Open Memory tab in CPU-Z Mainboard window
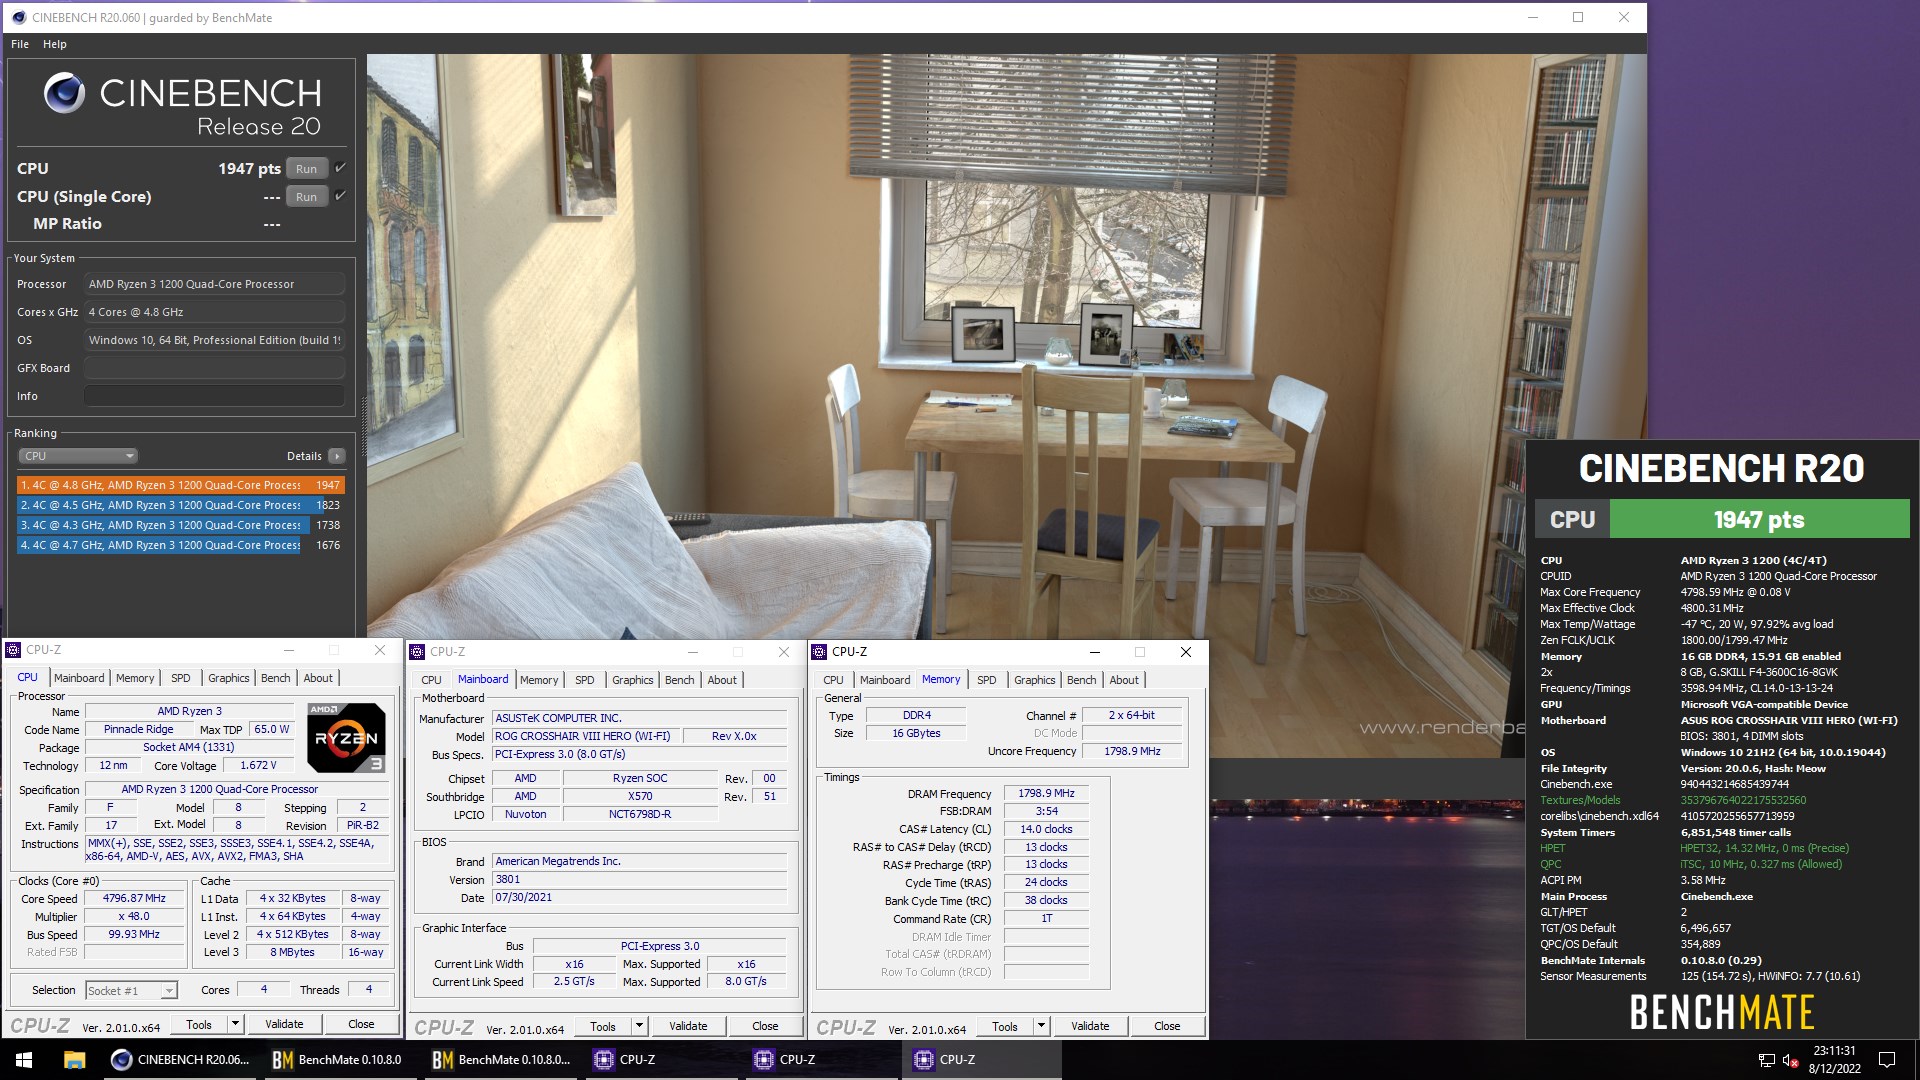The height and width of the screenshot is (1080, 1920). point(539,680)
